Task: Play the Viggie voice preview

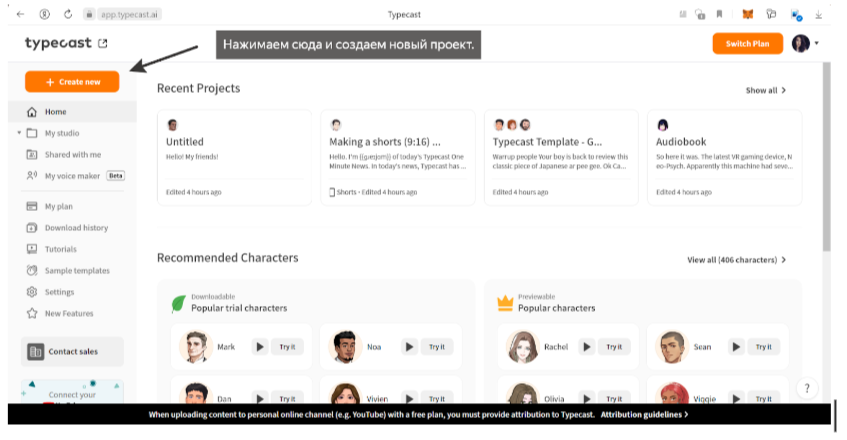Action: [736, 398]
